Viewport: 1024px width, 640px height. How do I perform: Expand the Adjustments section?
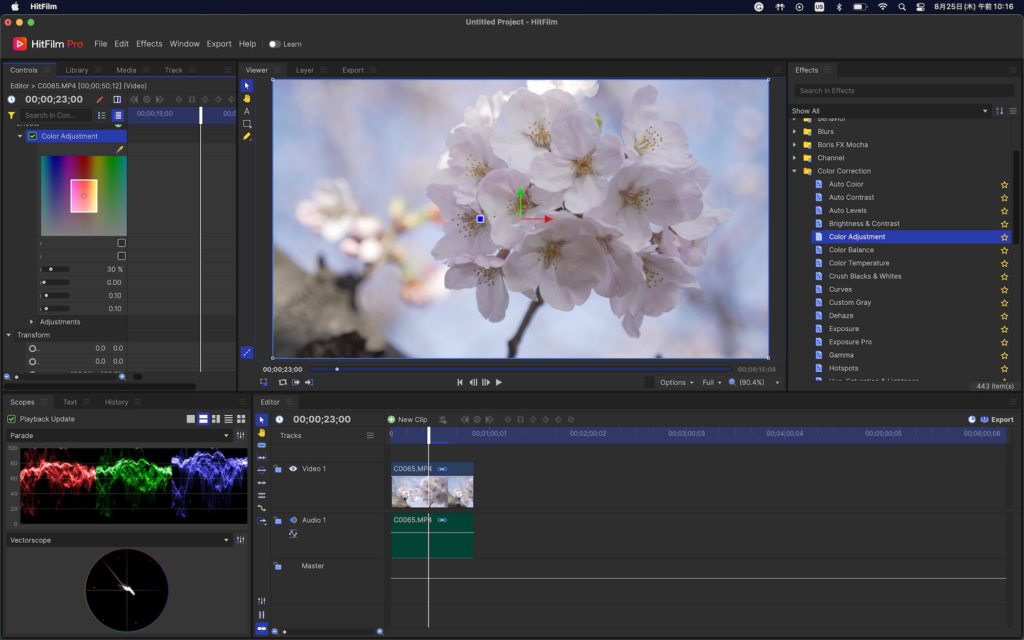[32, 322]
